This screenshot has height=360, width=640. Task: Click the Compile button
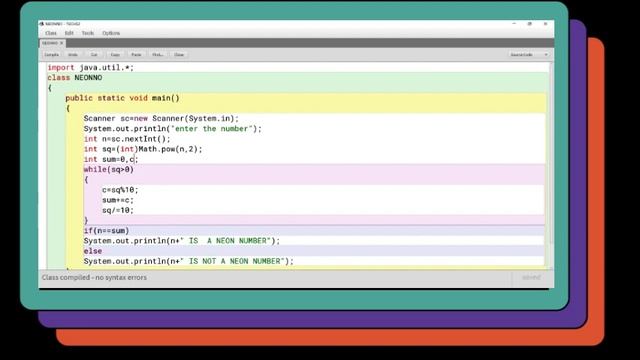tap(51, 55)
